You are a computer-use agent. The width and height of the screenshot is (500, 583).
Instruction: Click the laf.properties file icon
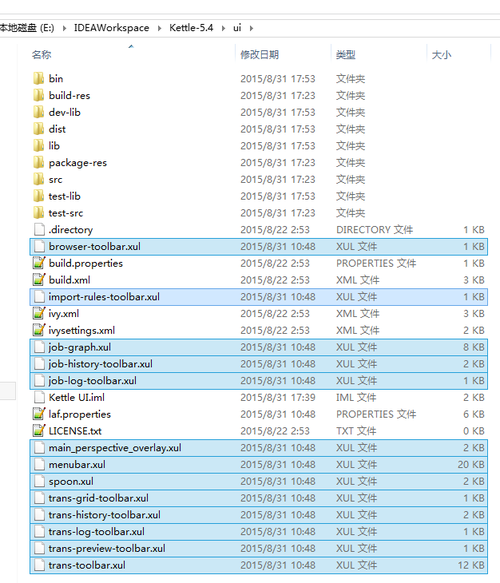click(x=39, y=414)
